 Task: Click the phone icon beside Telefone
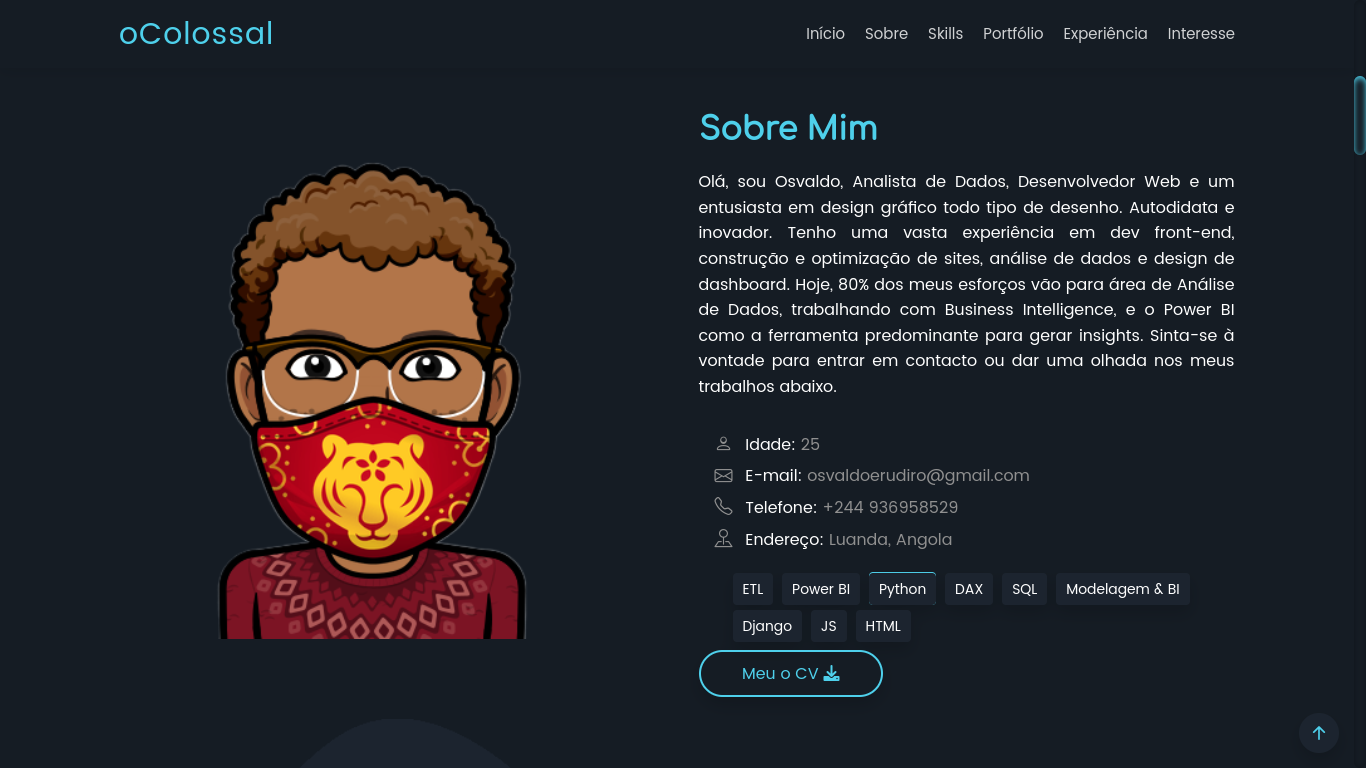click(x=723, y=506)
